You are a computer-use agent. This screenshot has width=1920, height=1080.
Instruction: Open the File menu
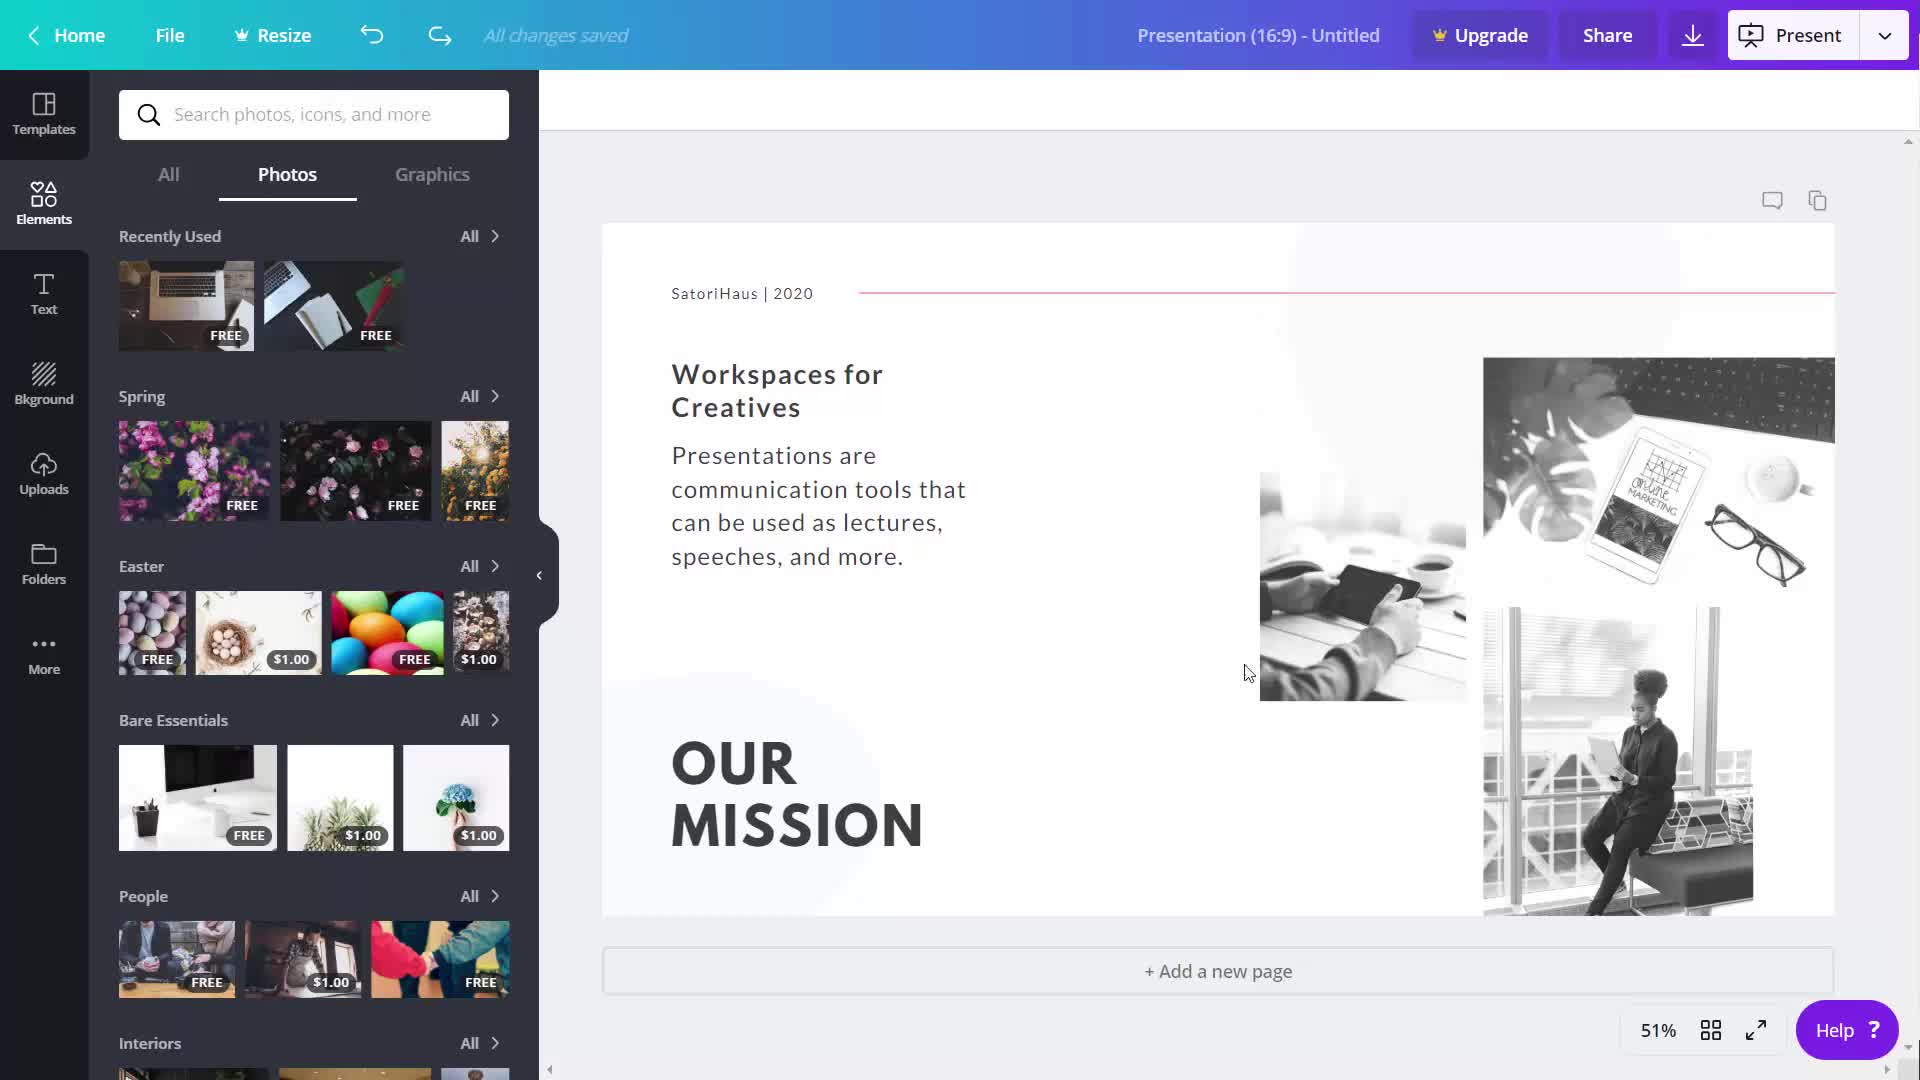170,35
